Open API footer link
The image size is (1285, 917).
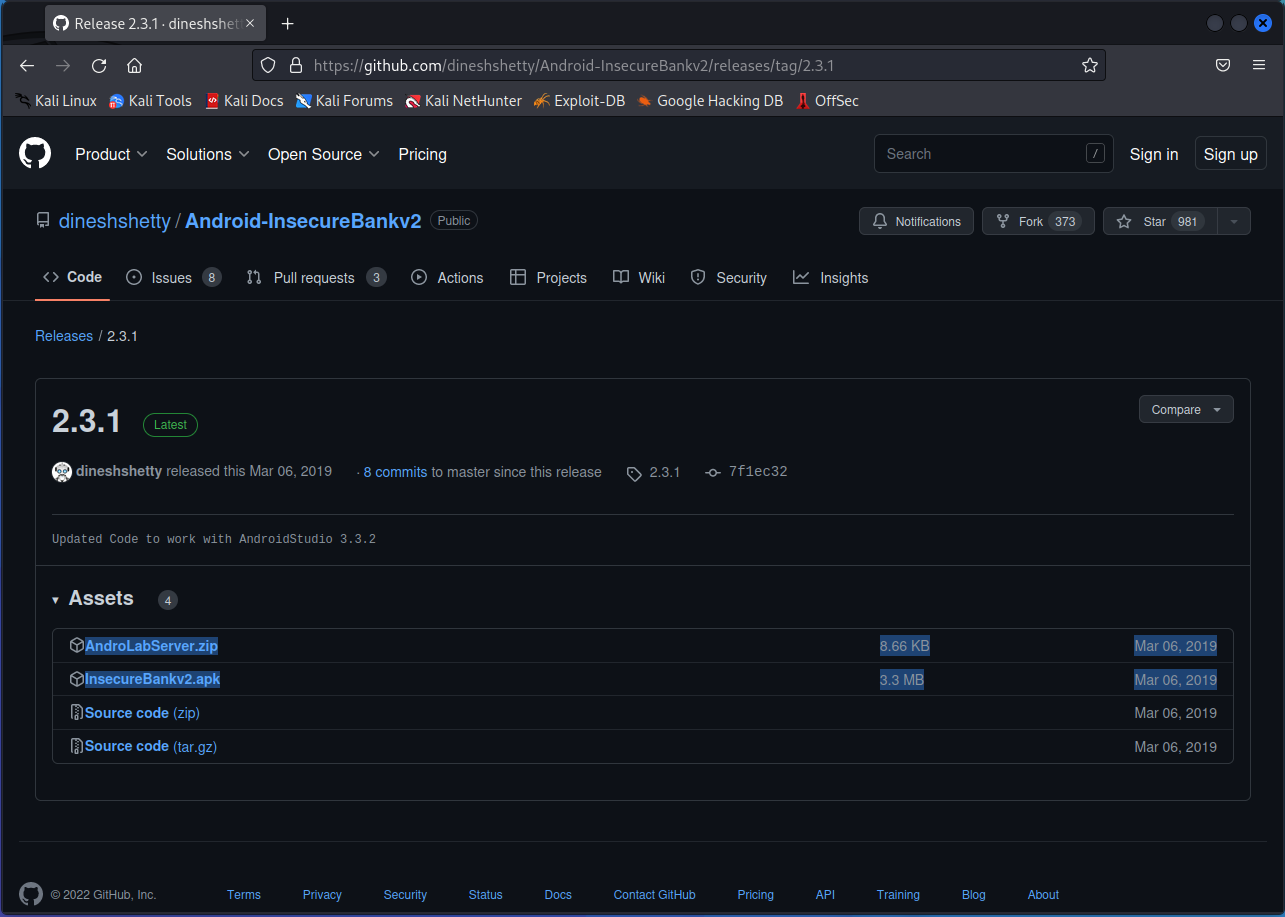point(825,895)
